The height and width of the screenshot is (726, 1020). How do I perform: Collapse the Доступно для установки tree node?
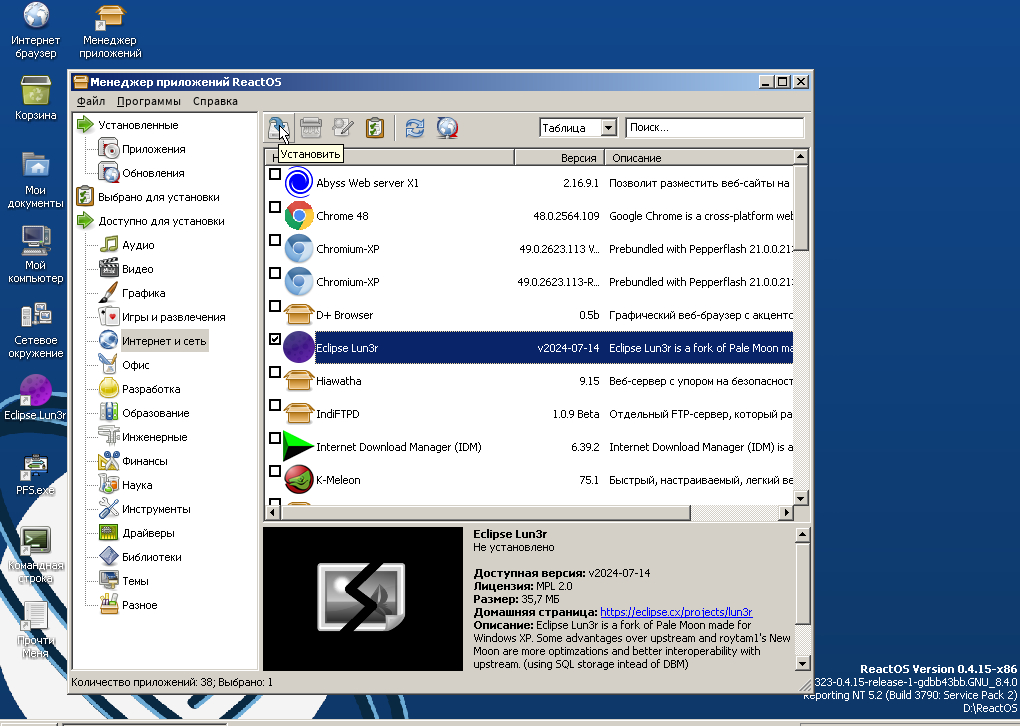(x=85, y=221)
